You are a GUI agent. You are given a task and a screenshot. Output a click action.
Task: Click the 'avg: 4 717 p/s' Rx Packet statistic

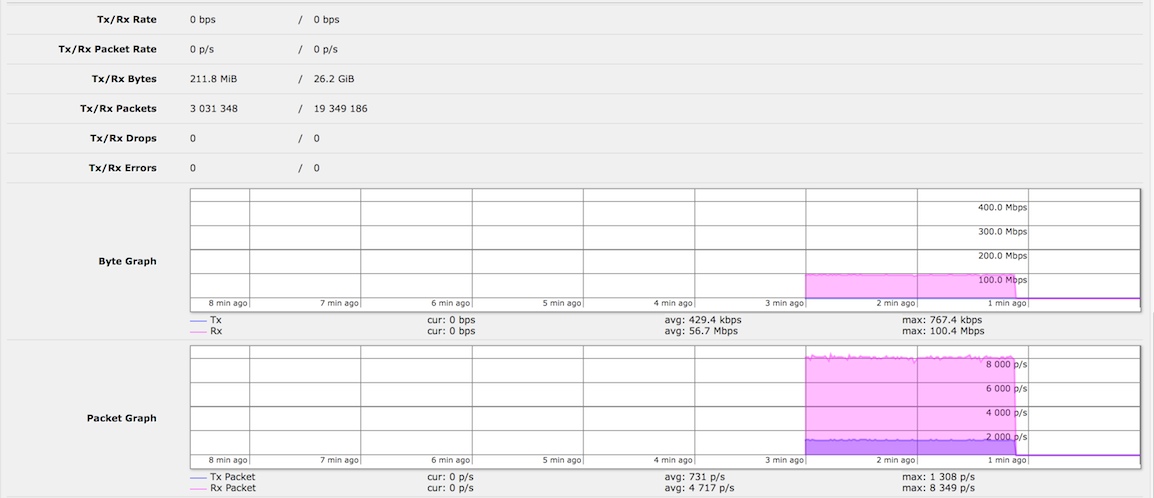pos(700,488)
